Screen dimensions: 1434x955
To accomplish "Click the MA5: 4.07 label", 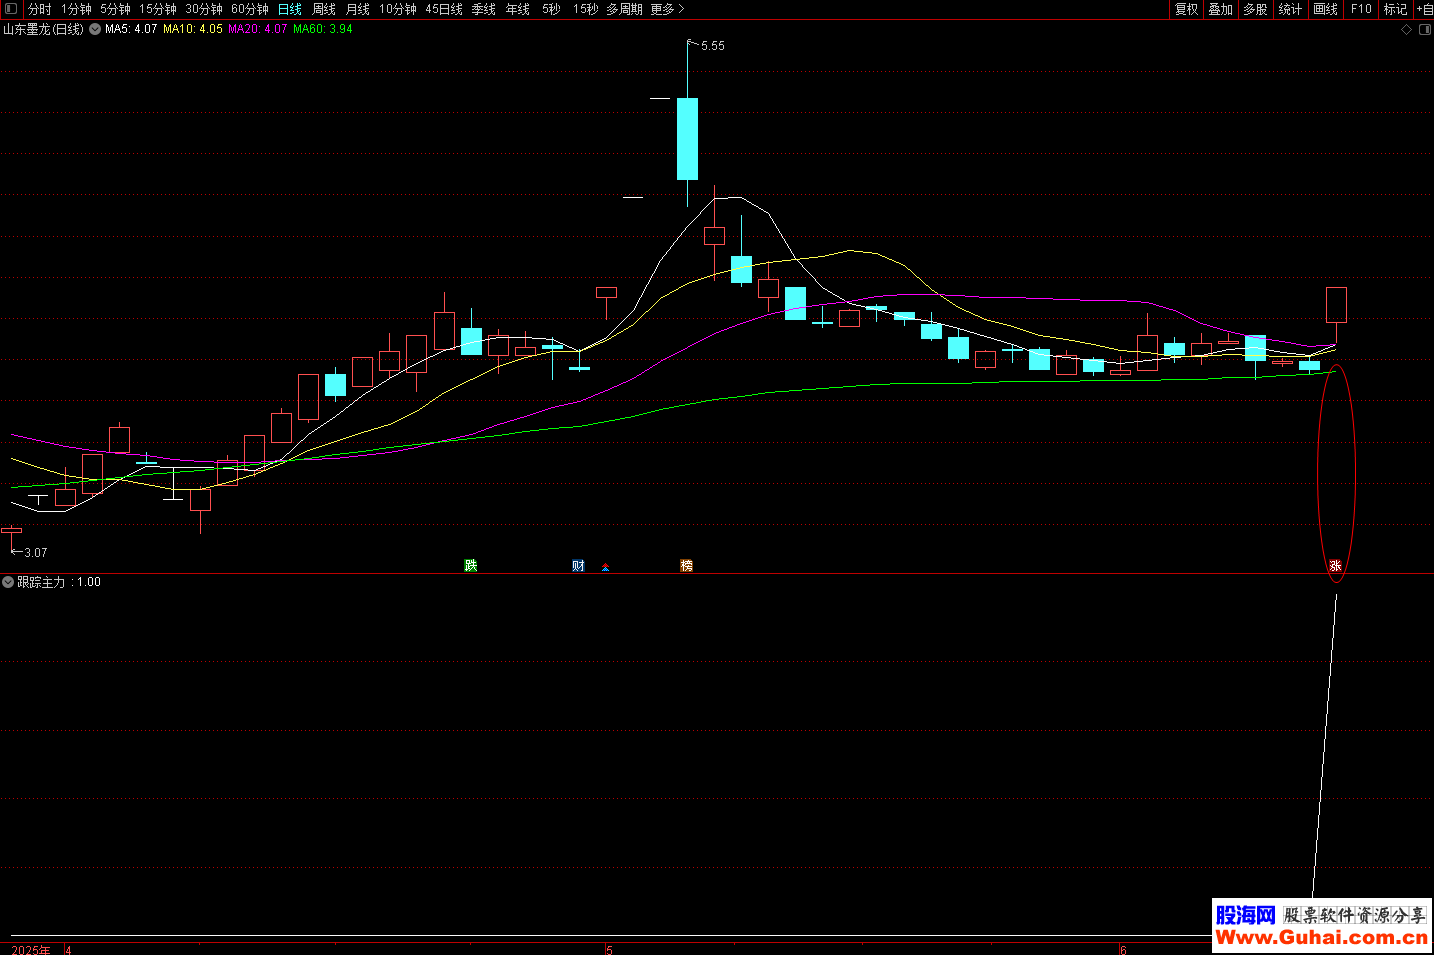I will click(131, 29).
